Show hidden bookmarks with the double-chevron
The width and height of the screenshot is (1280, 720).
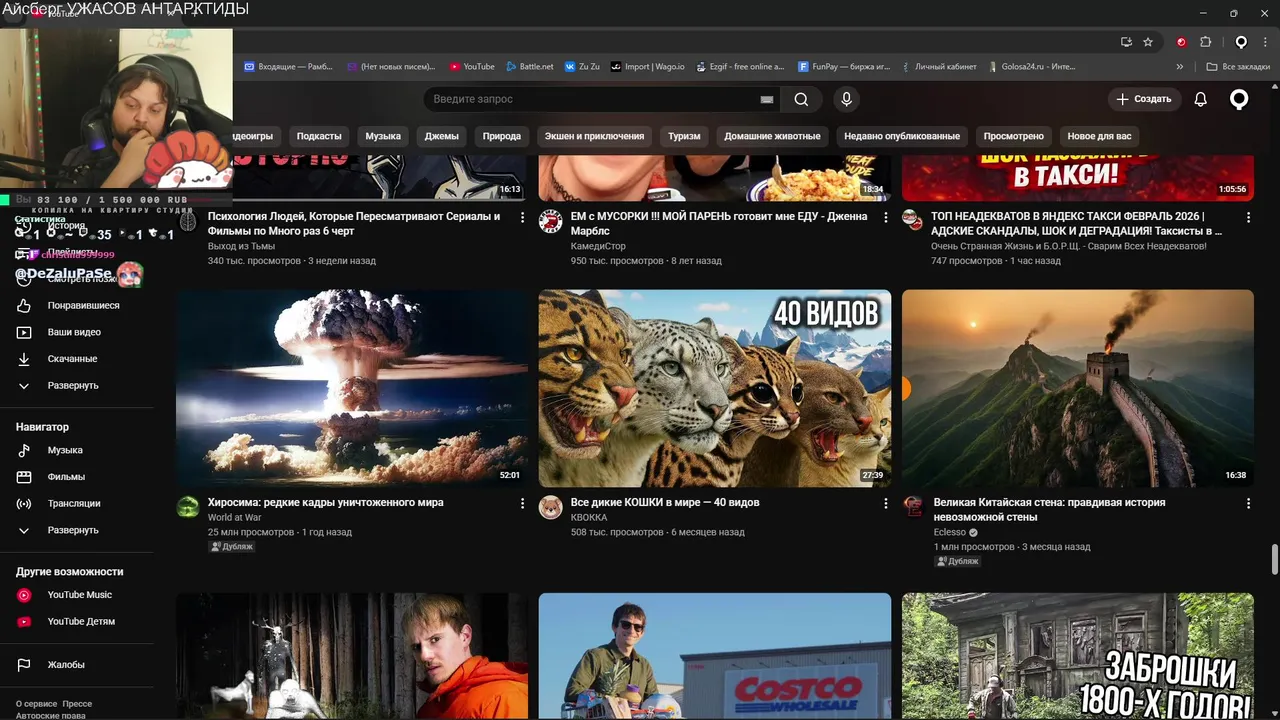[1180, 67]
